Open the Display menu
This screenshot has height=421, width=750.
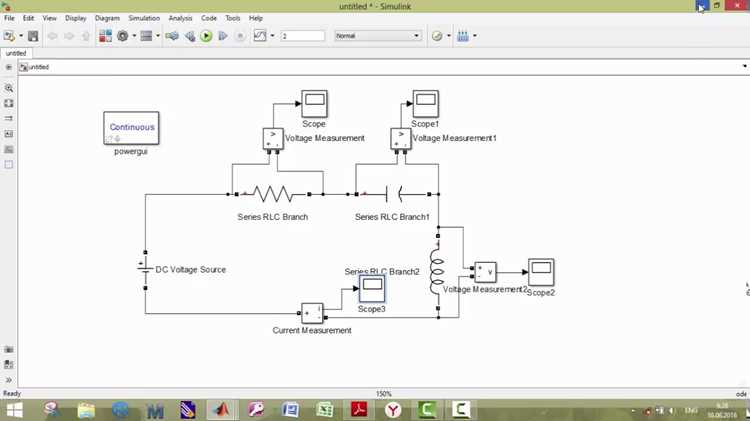tap(76, 18)
